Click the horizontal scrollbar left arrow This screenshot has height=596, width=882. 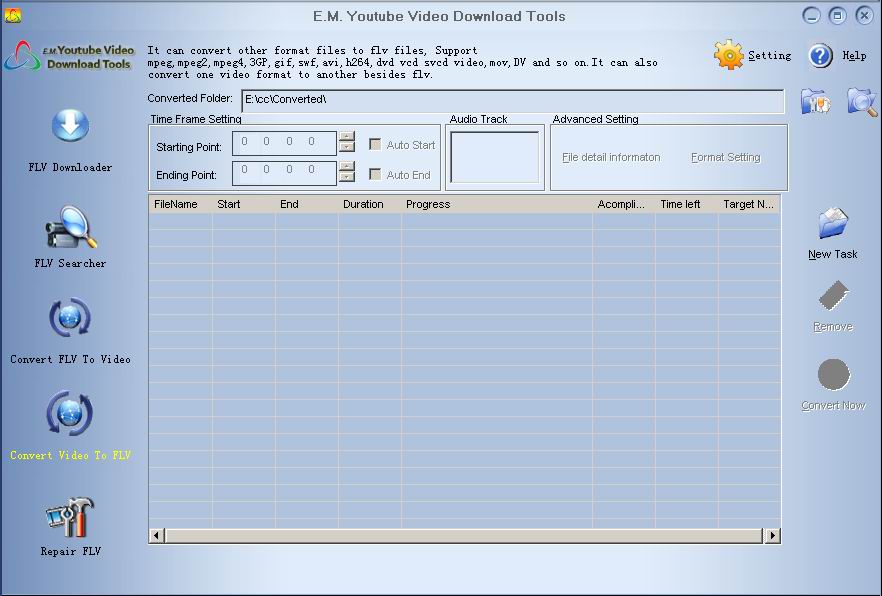tap(157, 536)
